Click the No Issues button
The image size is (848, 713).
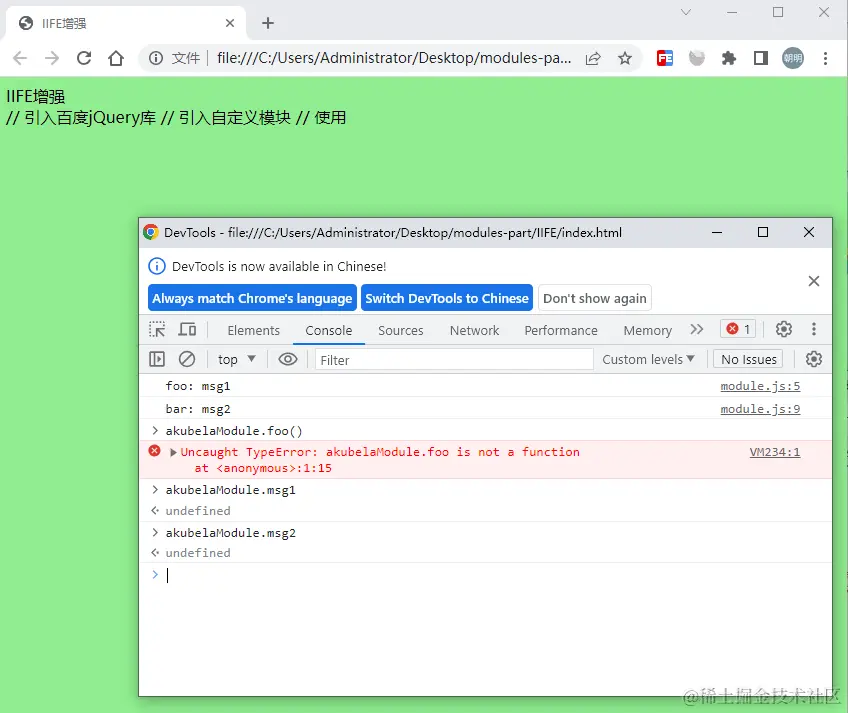coord(748,360)
